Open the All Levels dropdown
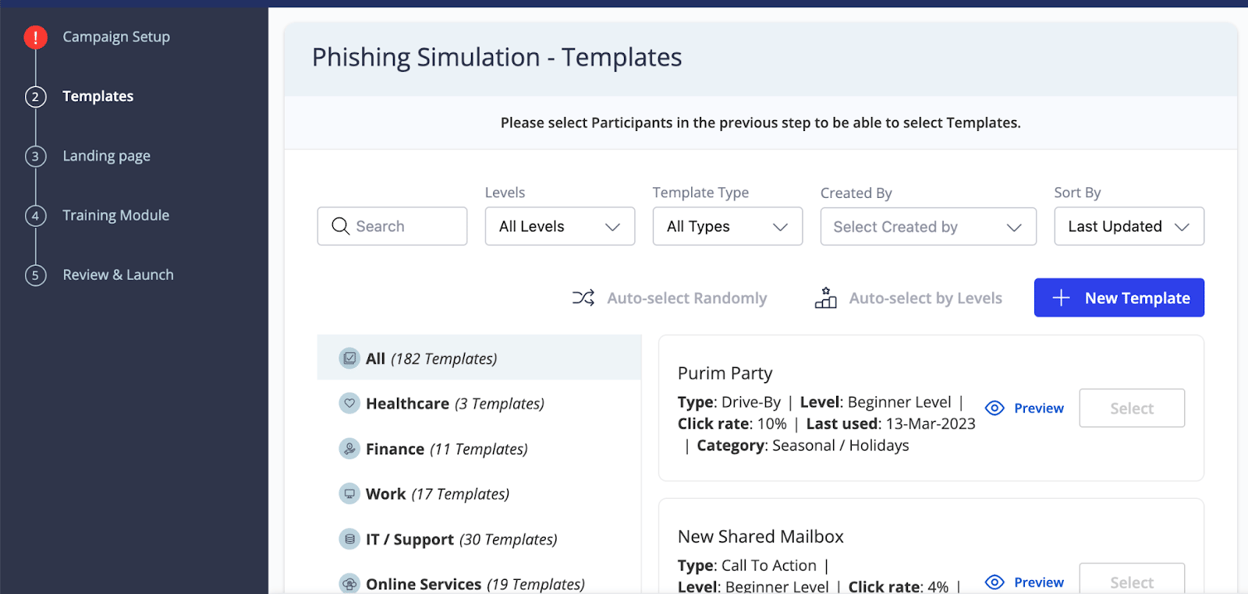 pyautogui.click(x=559, y=227)
